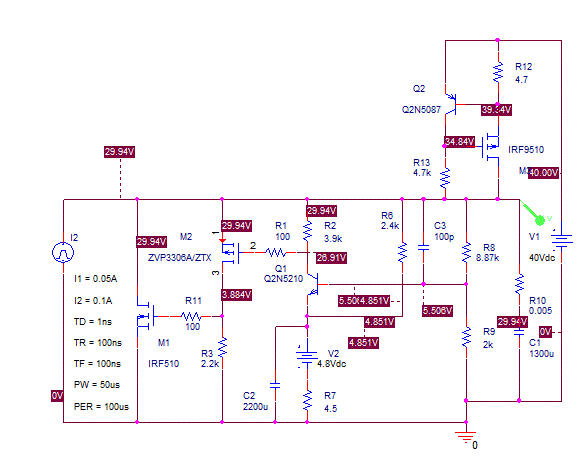This screenshot has width=584, height=469.
Task: Click the Q2N5087 part name
Action: coord(421,110)
